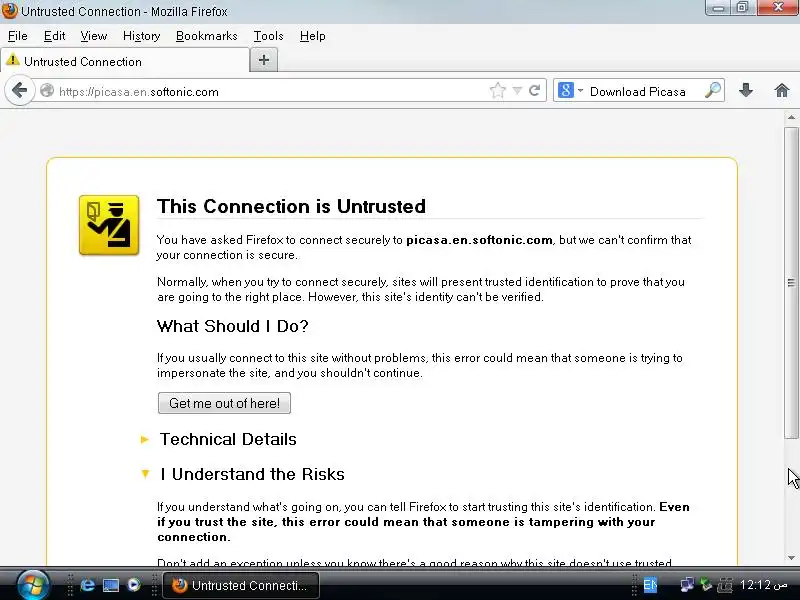Click the scrollbar up arrow
The width and height of the screenshot is (800, 600).
pyautogui.click(x=791, y=117)
